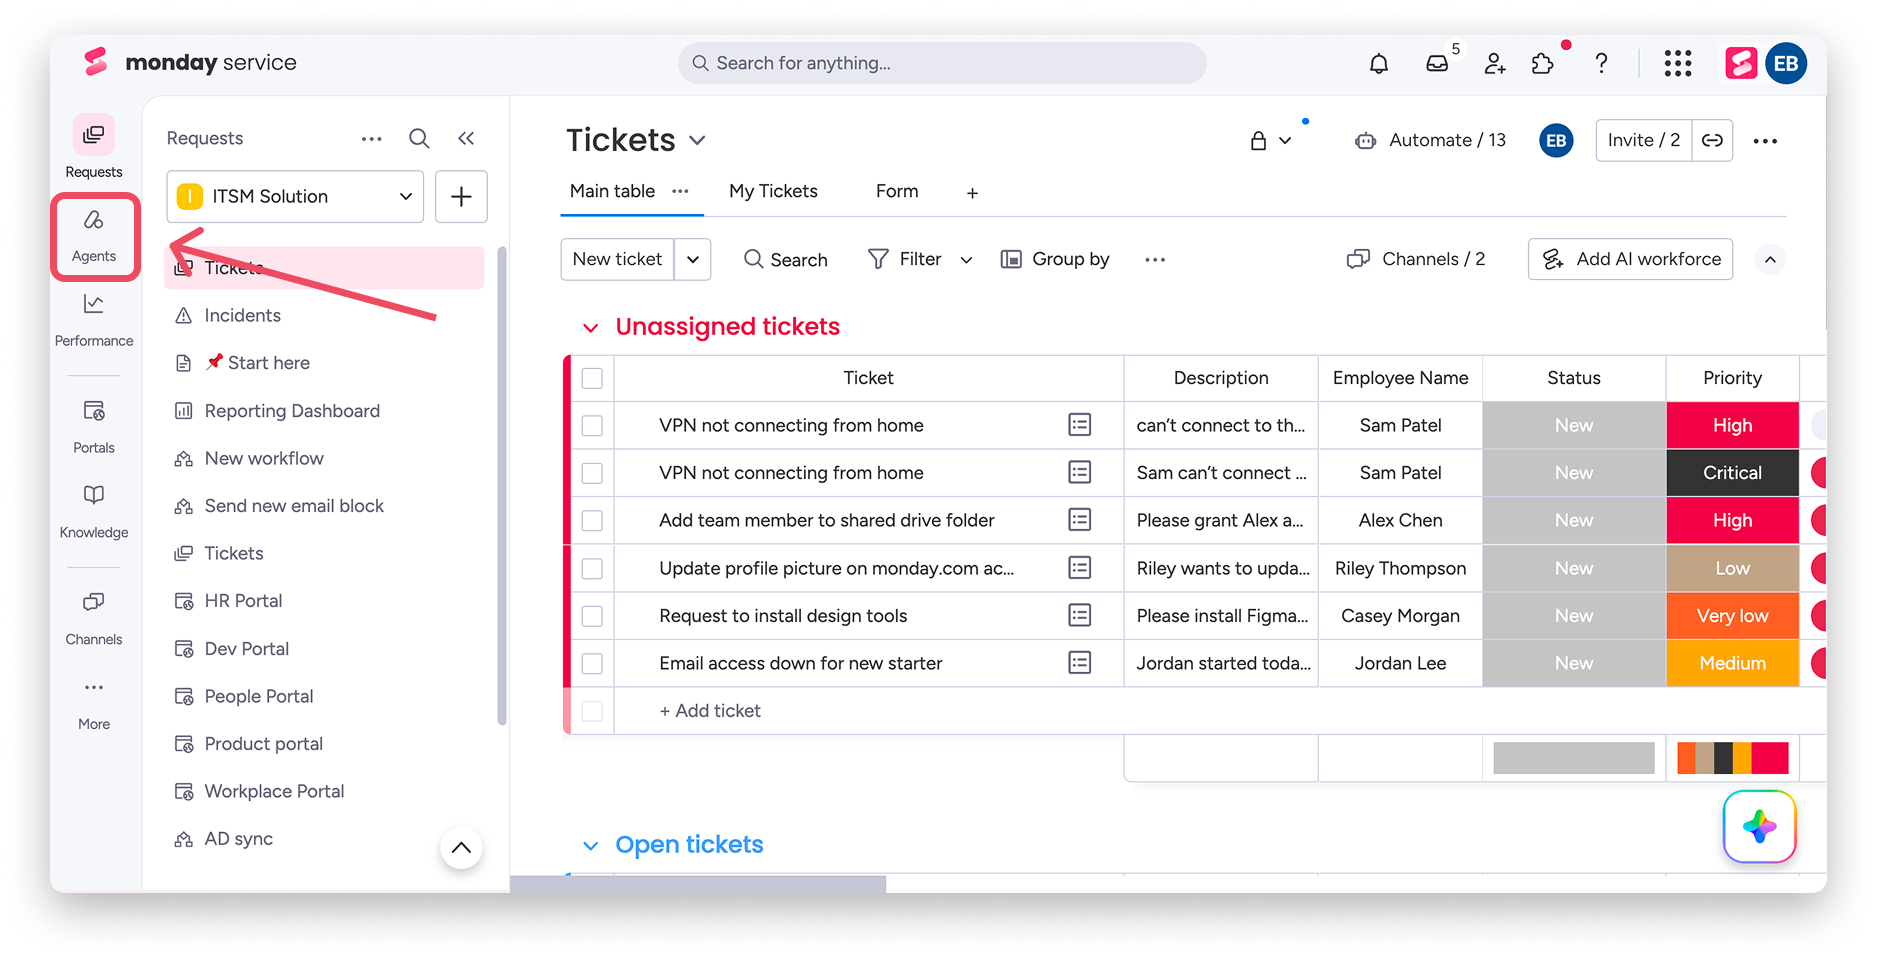Click the round up-arrow button in sidebar
This screenshot has height=958, width=1877.
461,848
